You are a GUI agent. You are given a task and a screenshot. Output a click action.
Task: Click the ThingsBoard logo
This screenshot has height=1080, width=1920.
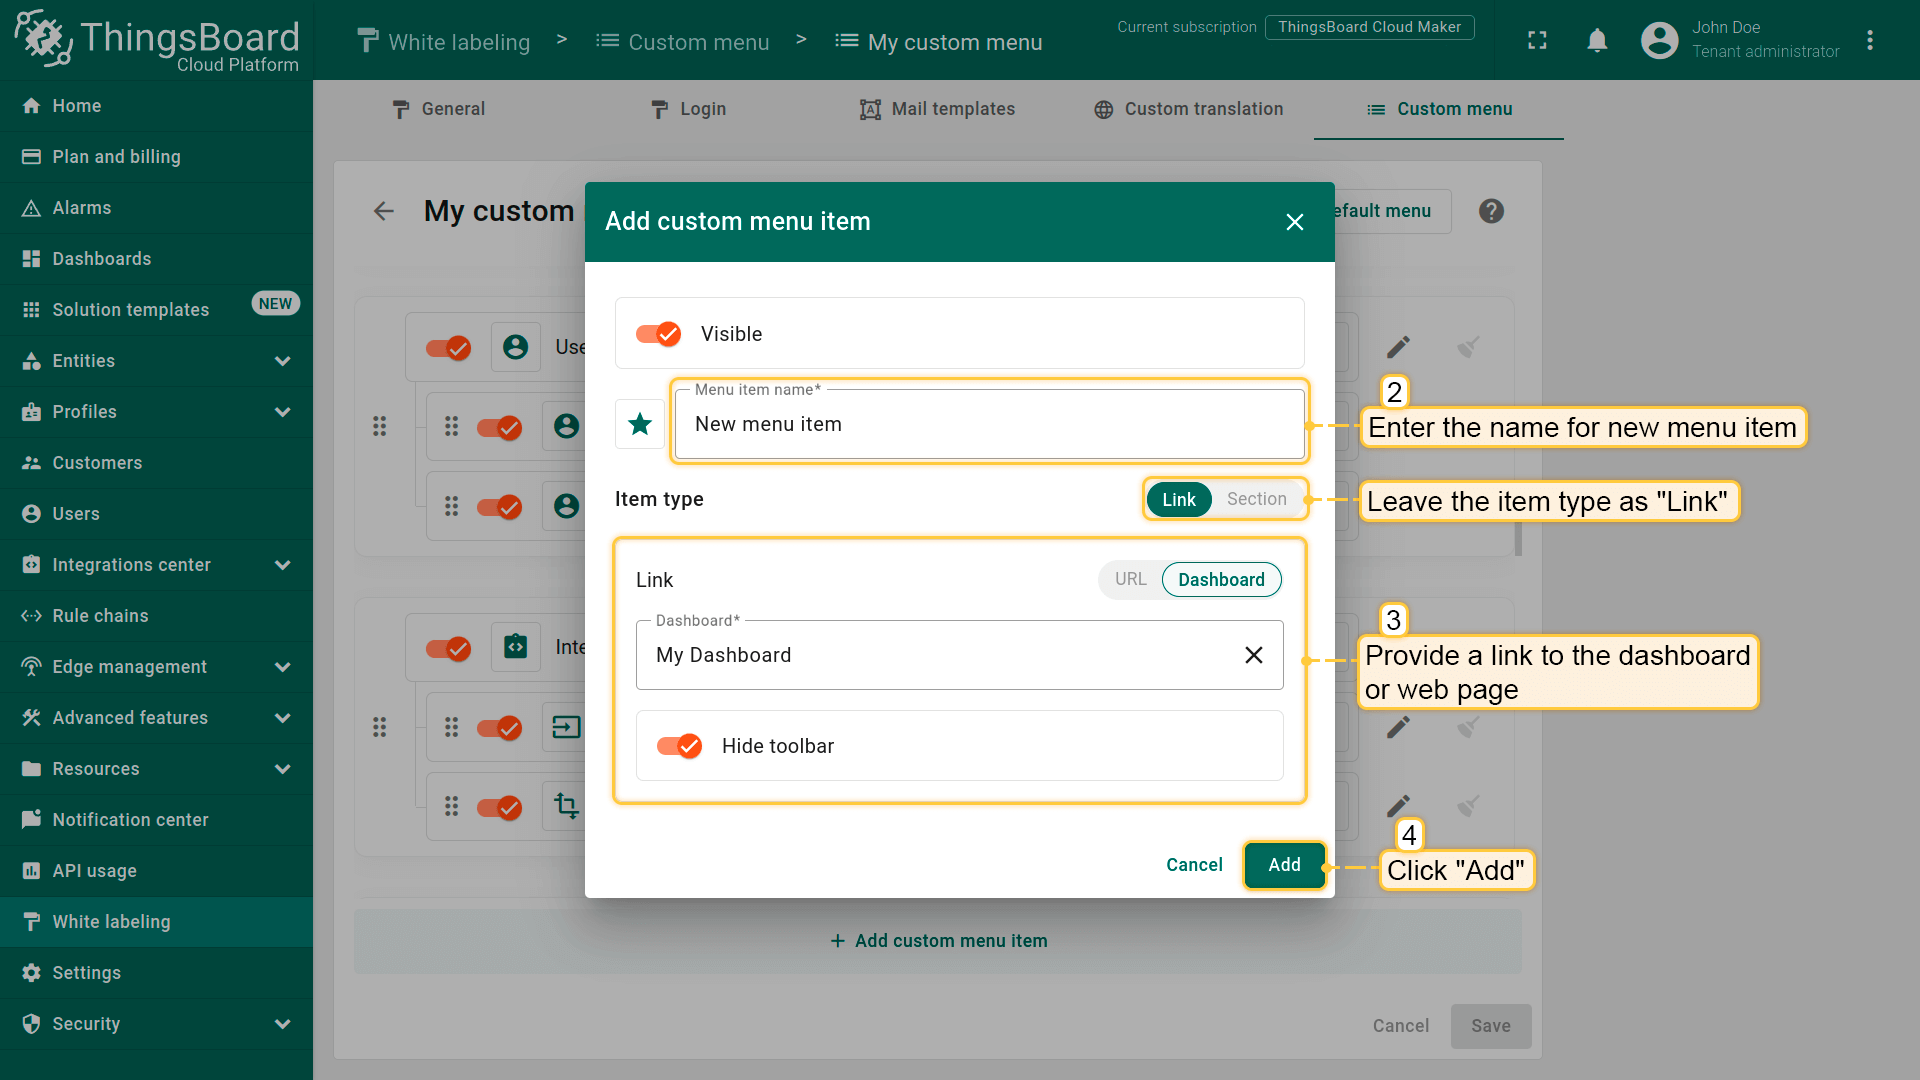[x=157, y=40]
